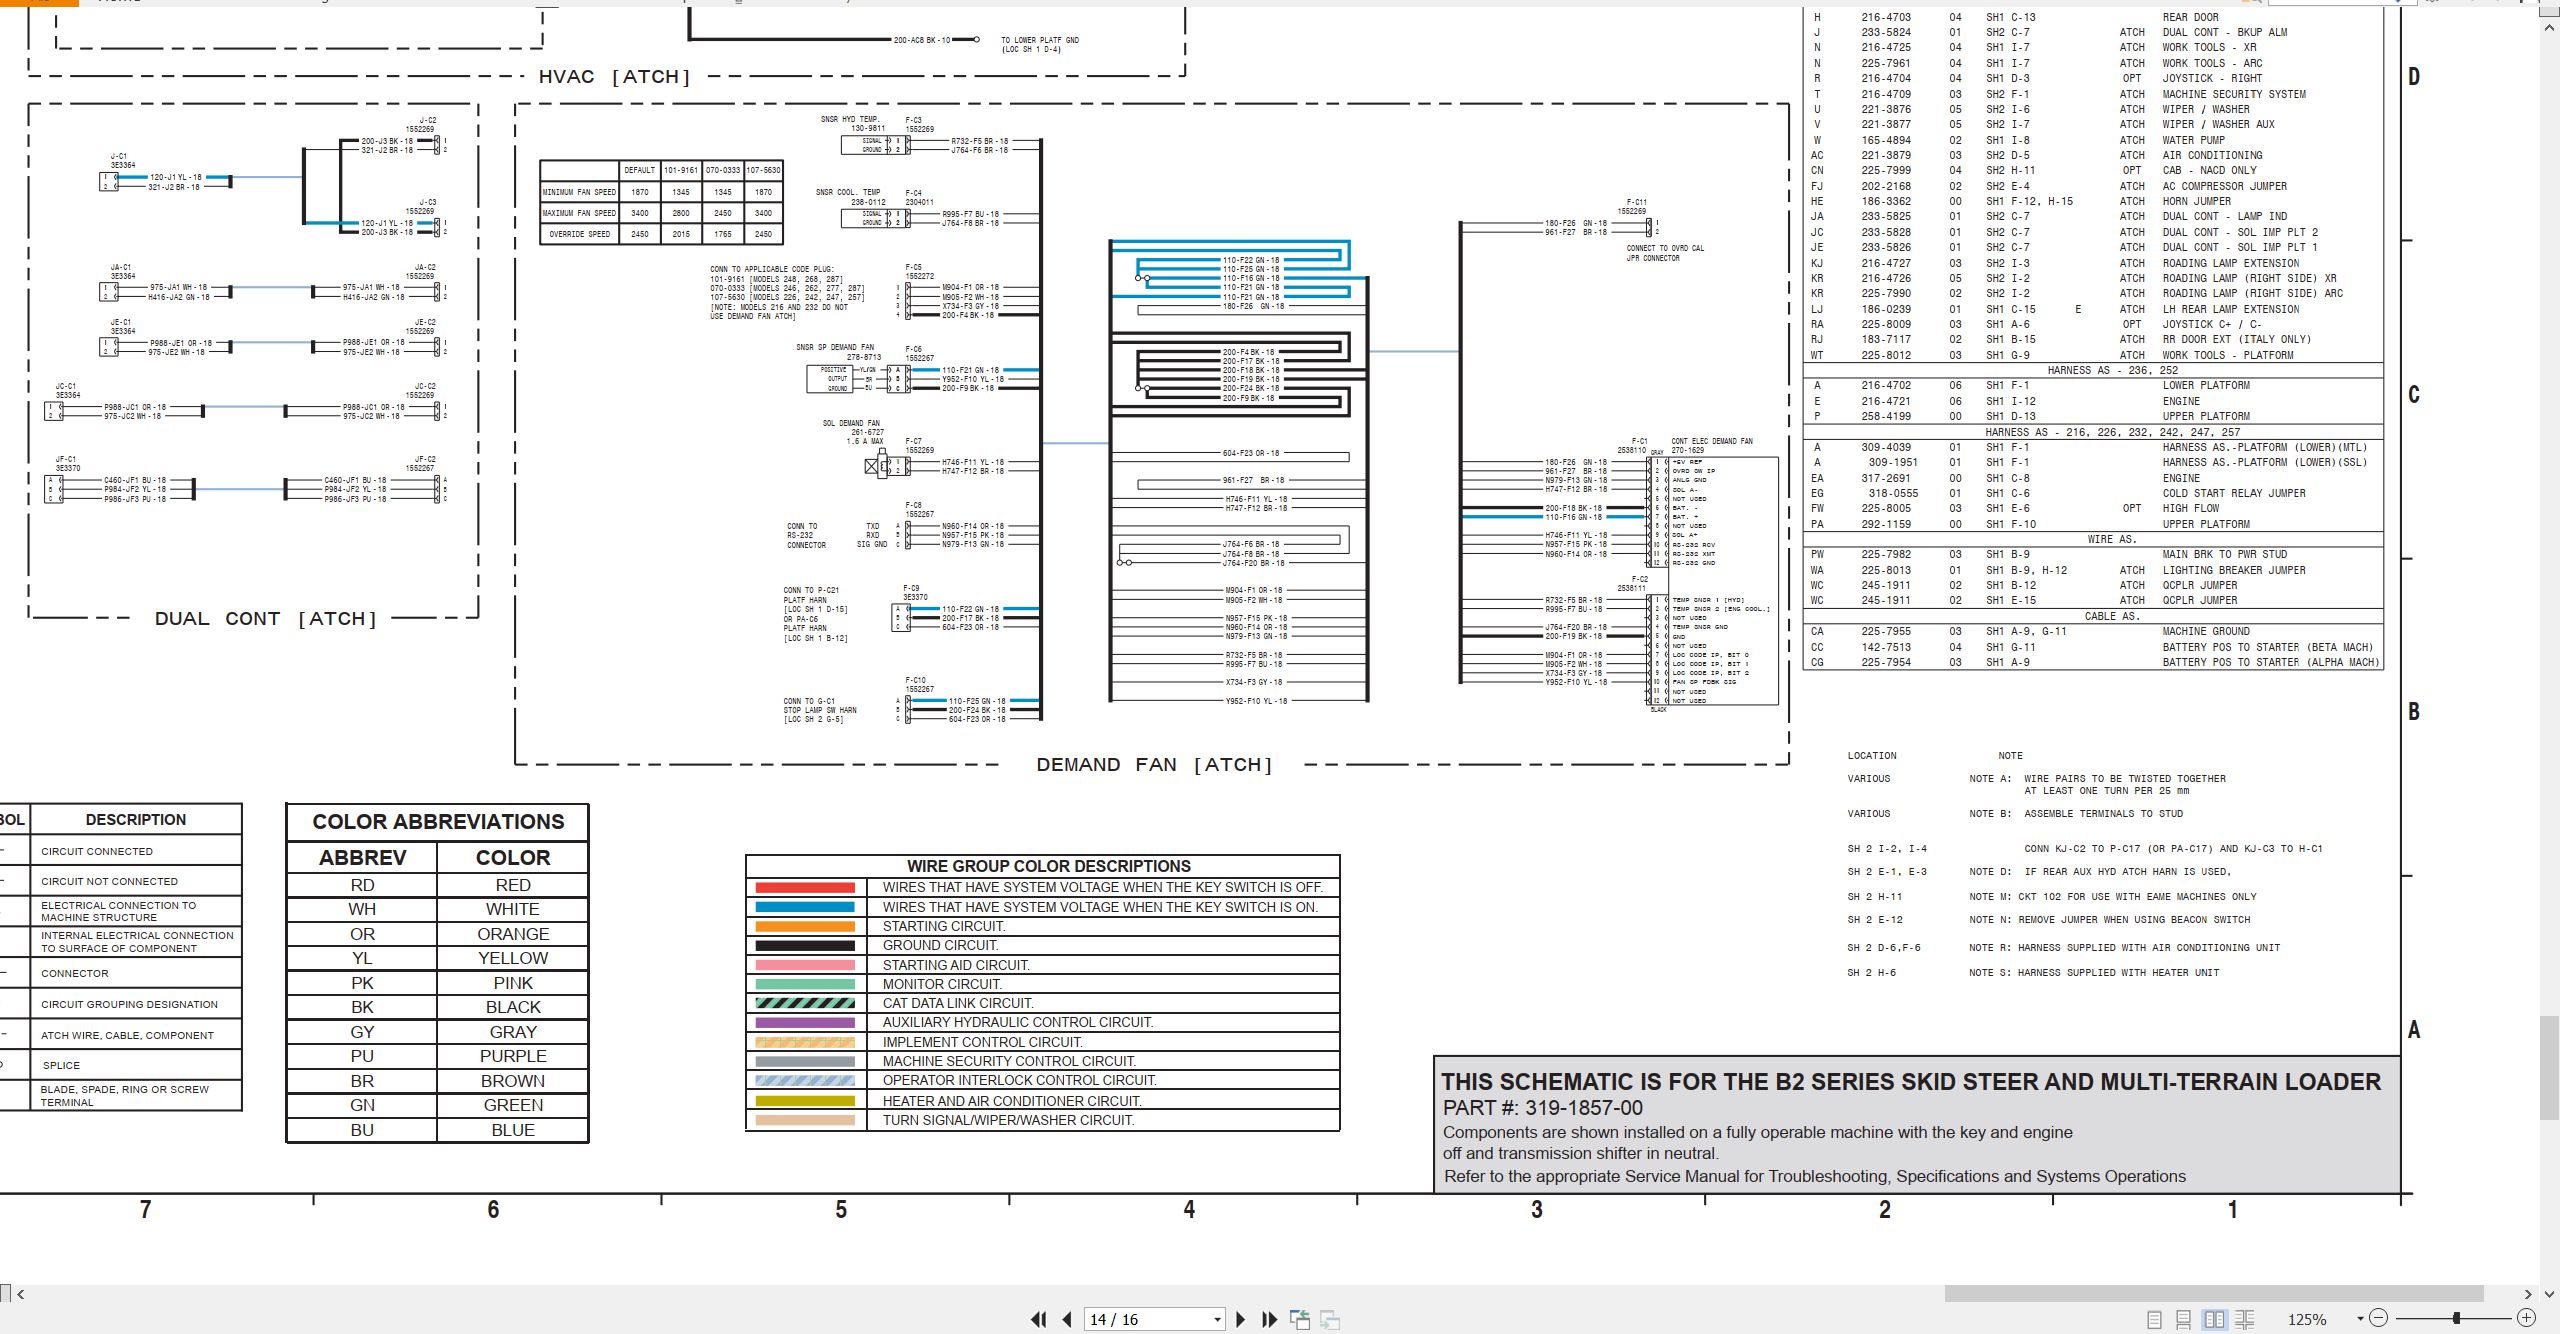Click 'OVERRIDE SPEED' table row

coord(661,234)
